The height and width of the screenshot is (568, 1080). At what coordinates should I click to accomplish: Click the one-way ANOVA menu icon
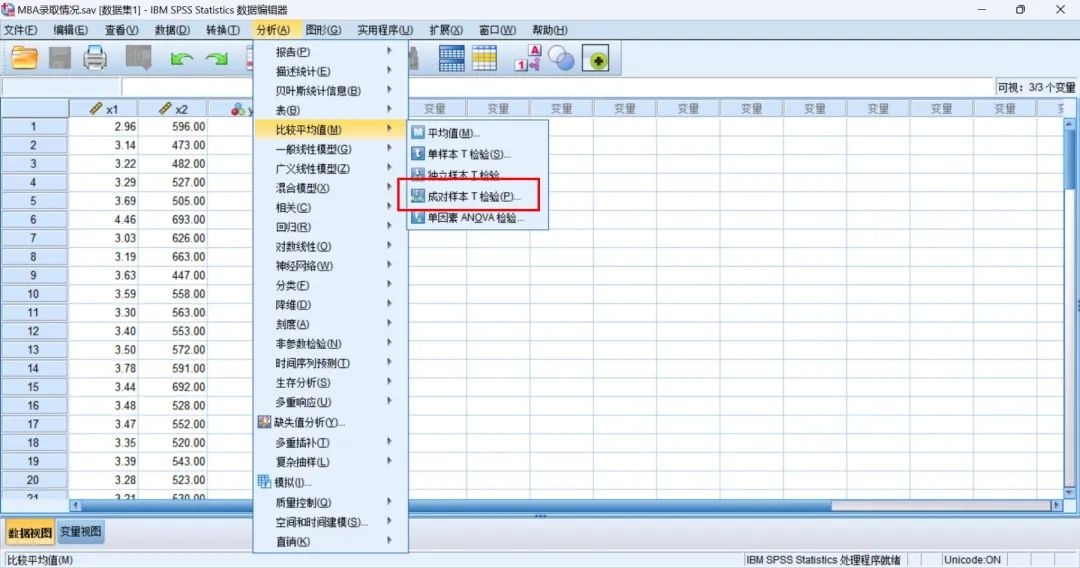click(x=418, y=217)
